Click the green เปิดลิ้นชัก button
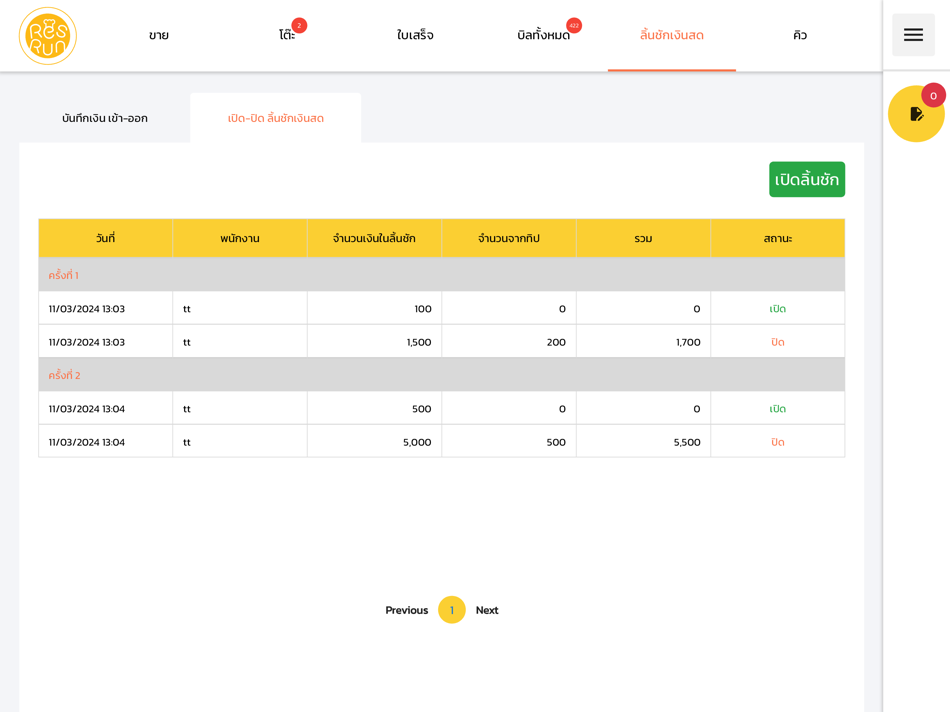 coord(806,179)
